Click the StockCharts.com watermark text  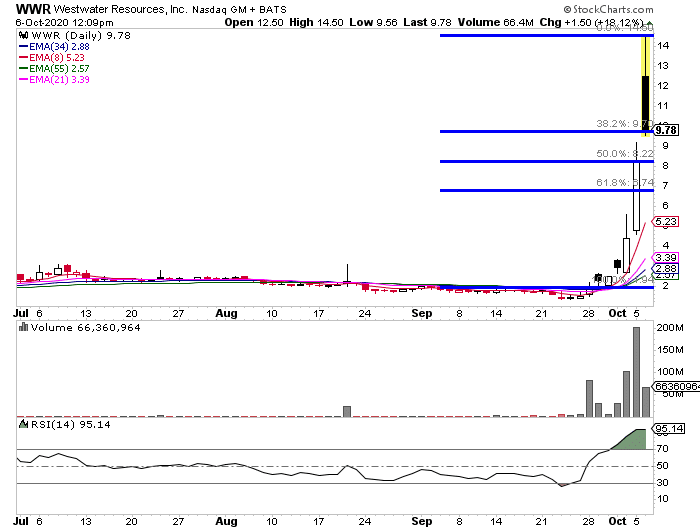tap(608, 9)
